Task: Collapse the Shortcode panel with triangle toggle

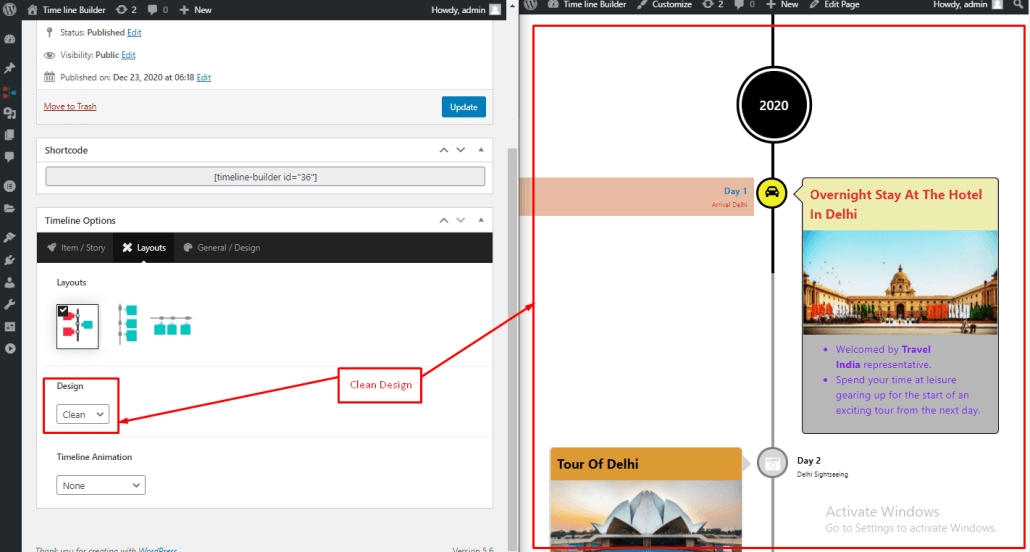Action: (481, 150)
